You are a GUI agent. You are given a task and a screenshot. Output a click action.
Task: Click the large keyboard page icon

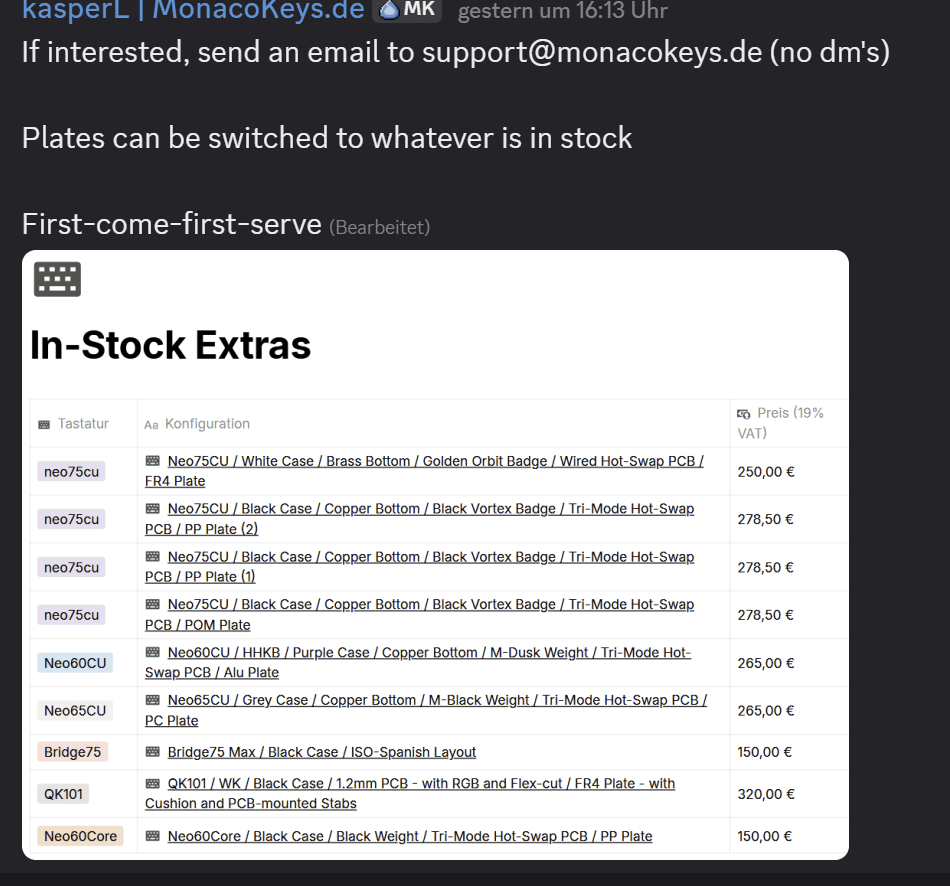(x=57, y=279)
